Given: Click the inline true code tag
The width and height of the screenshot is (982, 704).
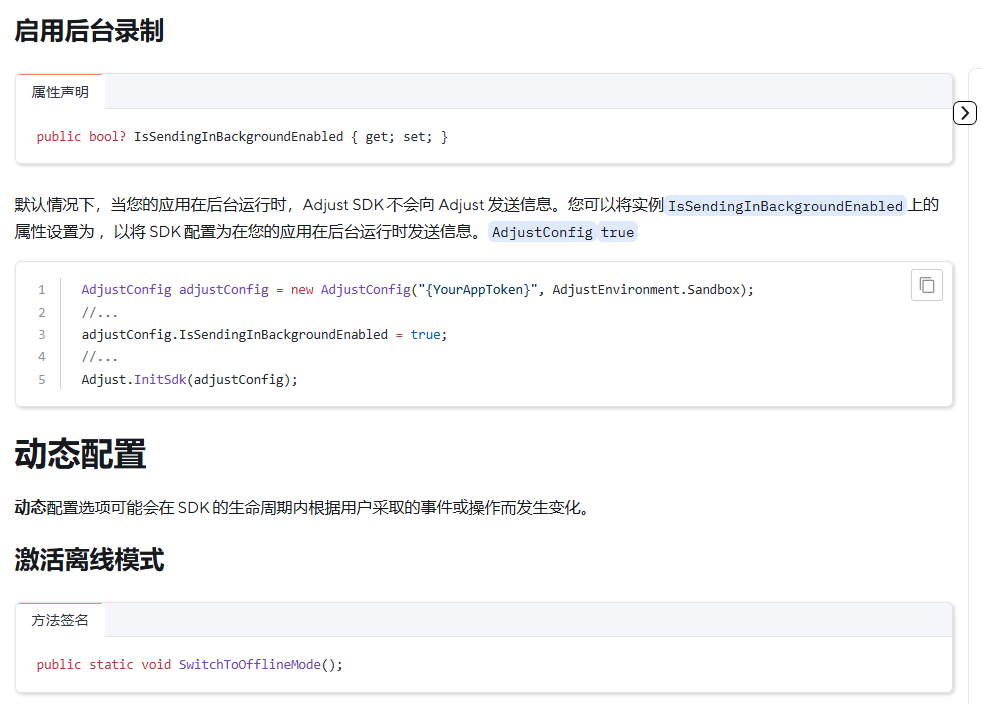Looking at the screenshot, I should (x=618, y=232).
